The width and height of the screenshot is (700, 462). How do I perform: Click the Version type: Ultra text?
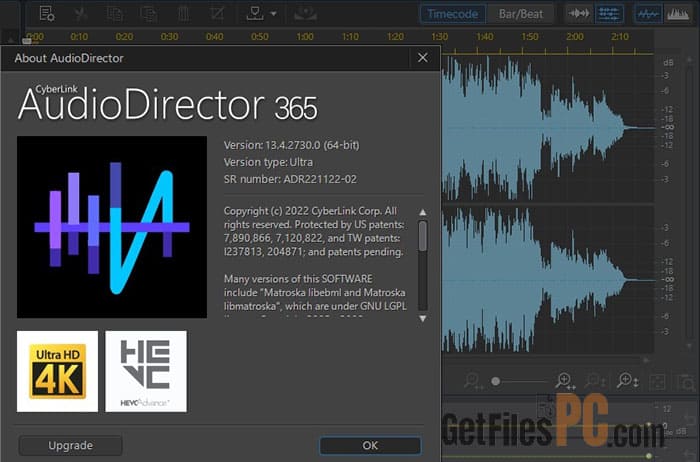[x=268, y=162]
